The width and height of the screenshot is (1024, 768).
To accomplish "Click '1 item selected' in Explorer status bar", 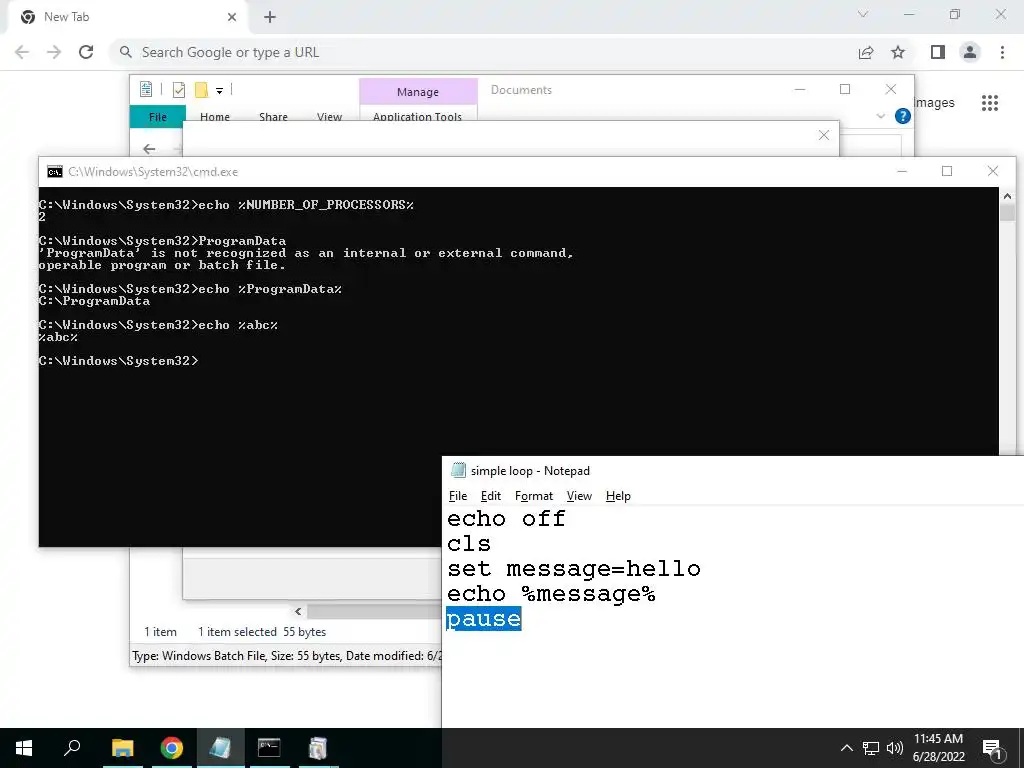I will point(237,632).
